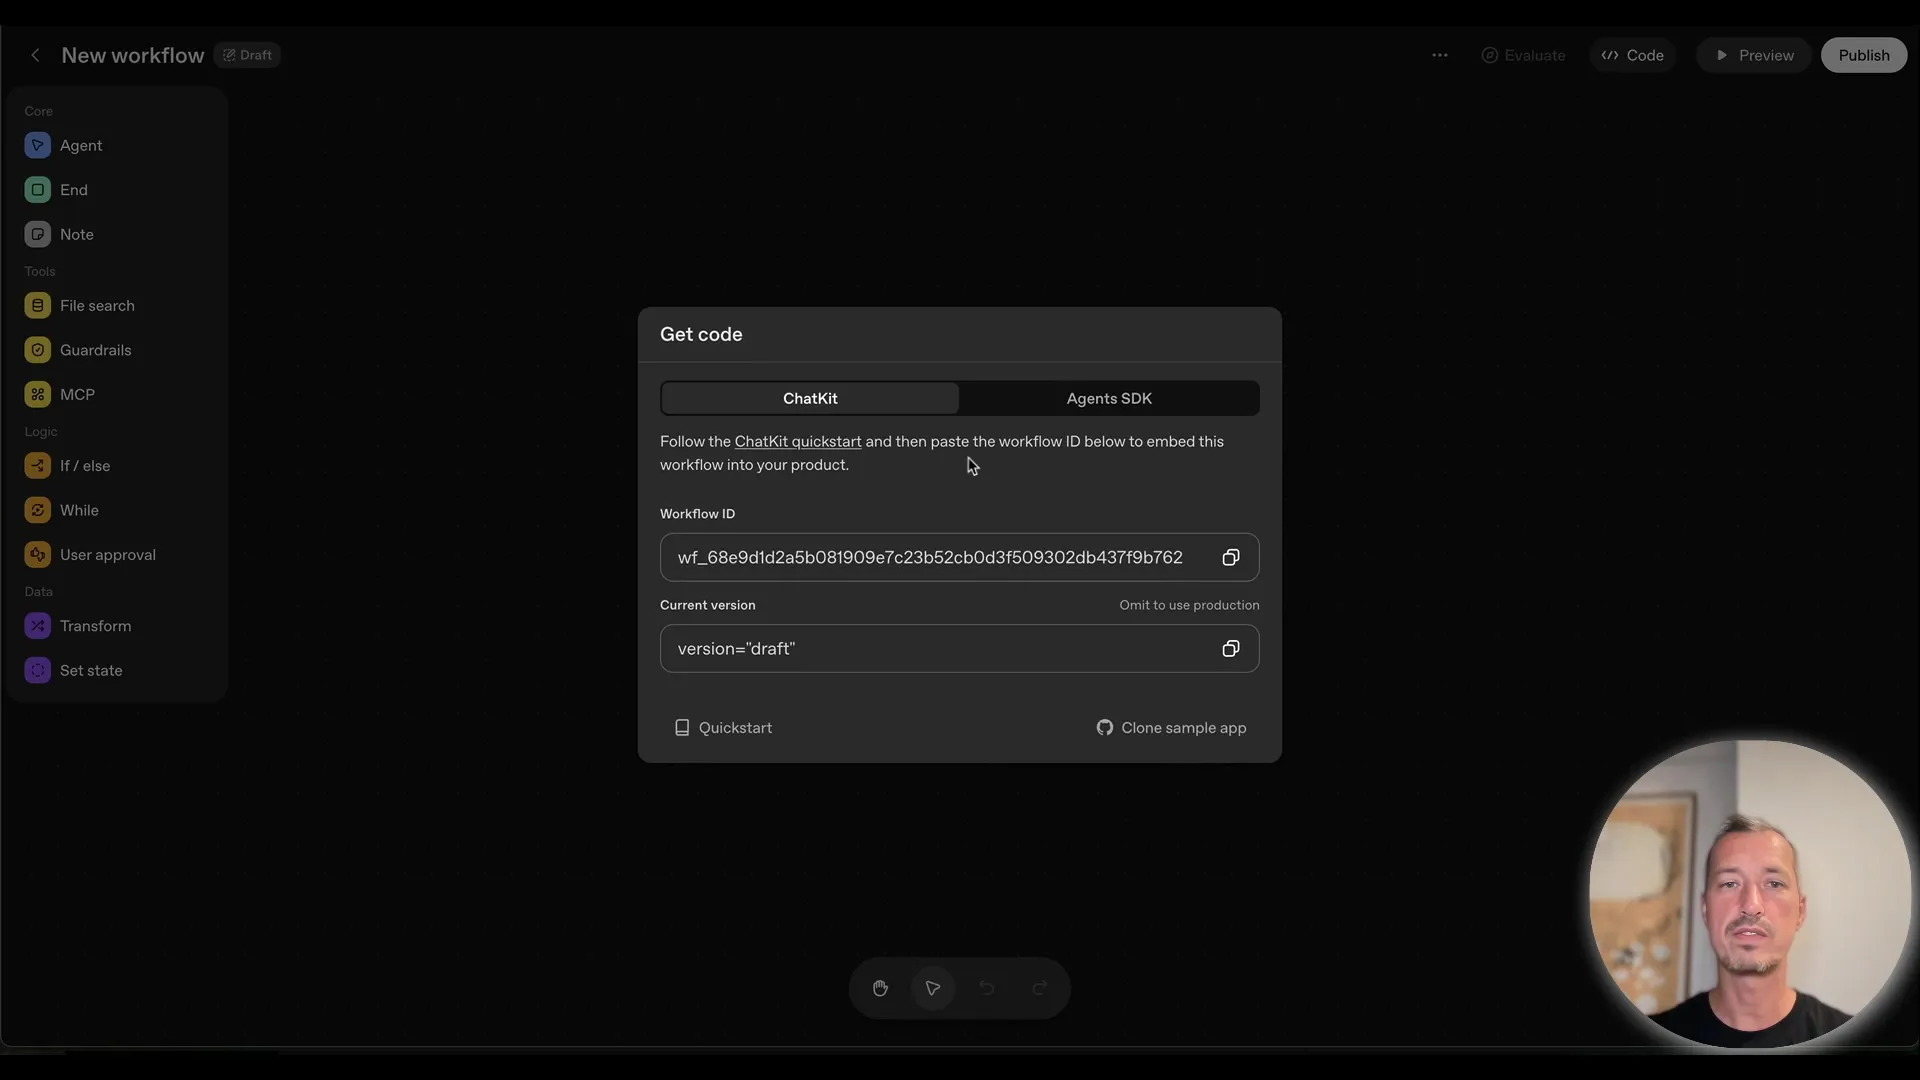The image size is (1920, 1080).
Task: Publish the workflow
Action: click(x=1864, y=55)
